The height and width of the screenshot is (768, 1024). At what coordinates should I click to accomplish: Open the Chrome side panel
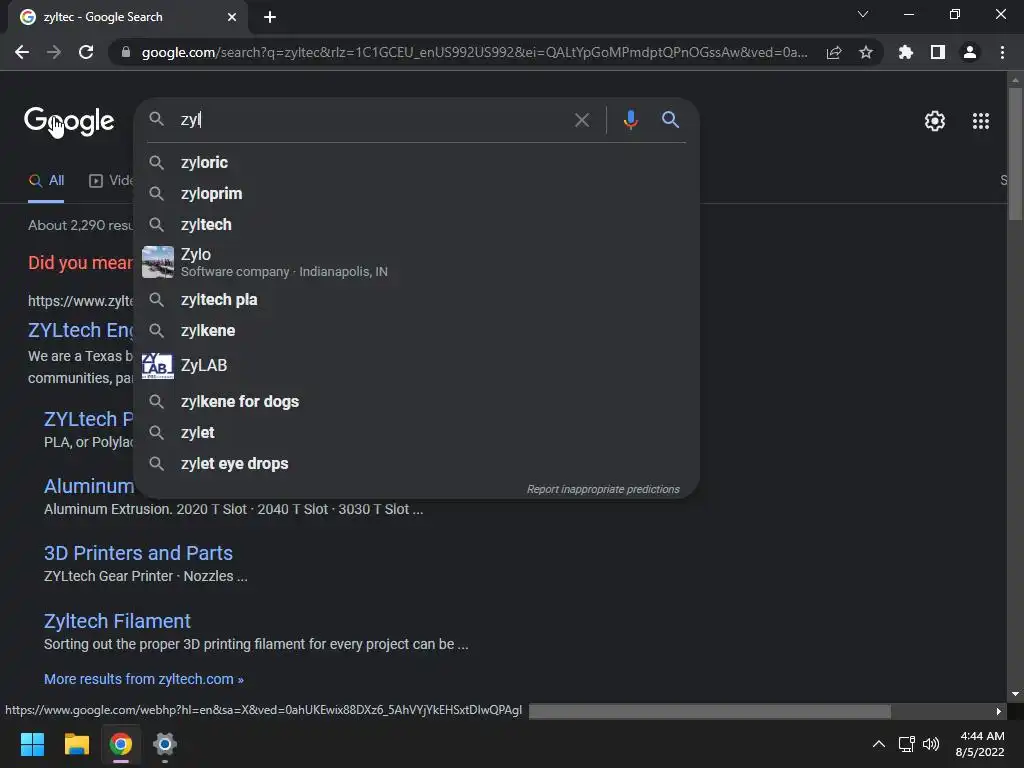click(938, 52)
